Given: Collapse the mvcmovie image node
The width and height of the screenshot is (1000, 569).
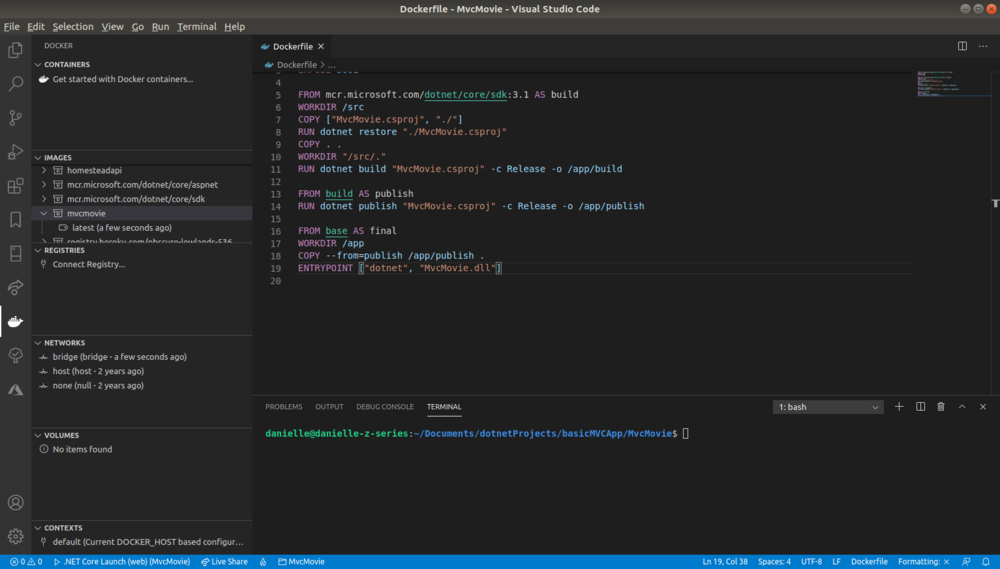Looking at the screenshot, I should point(44,213).
